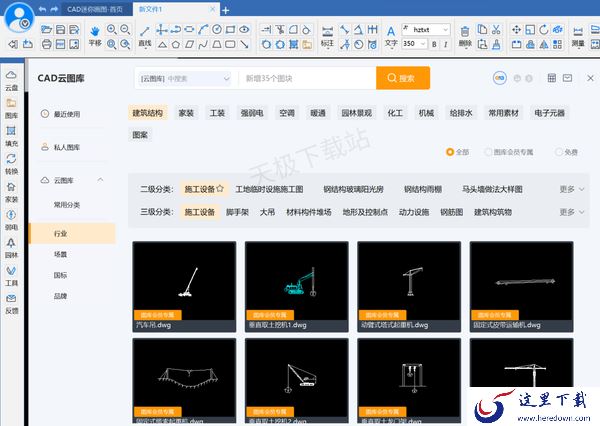Screen dimensions: 600x426
Task: Open convert (转换) in the sidebar
Action: [x=11, y=164]
